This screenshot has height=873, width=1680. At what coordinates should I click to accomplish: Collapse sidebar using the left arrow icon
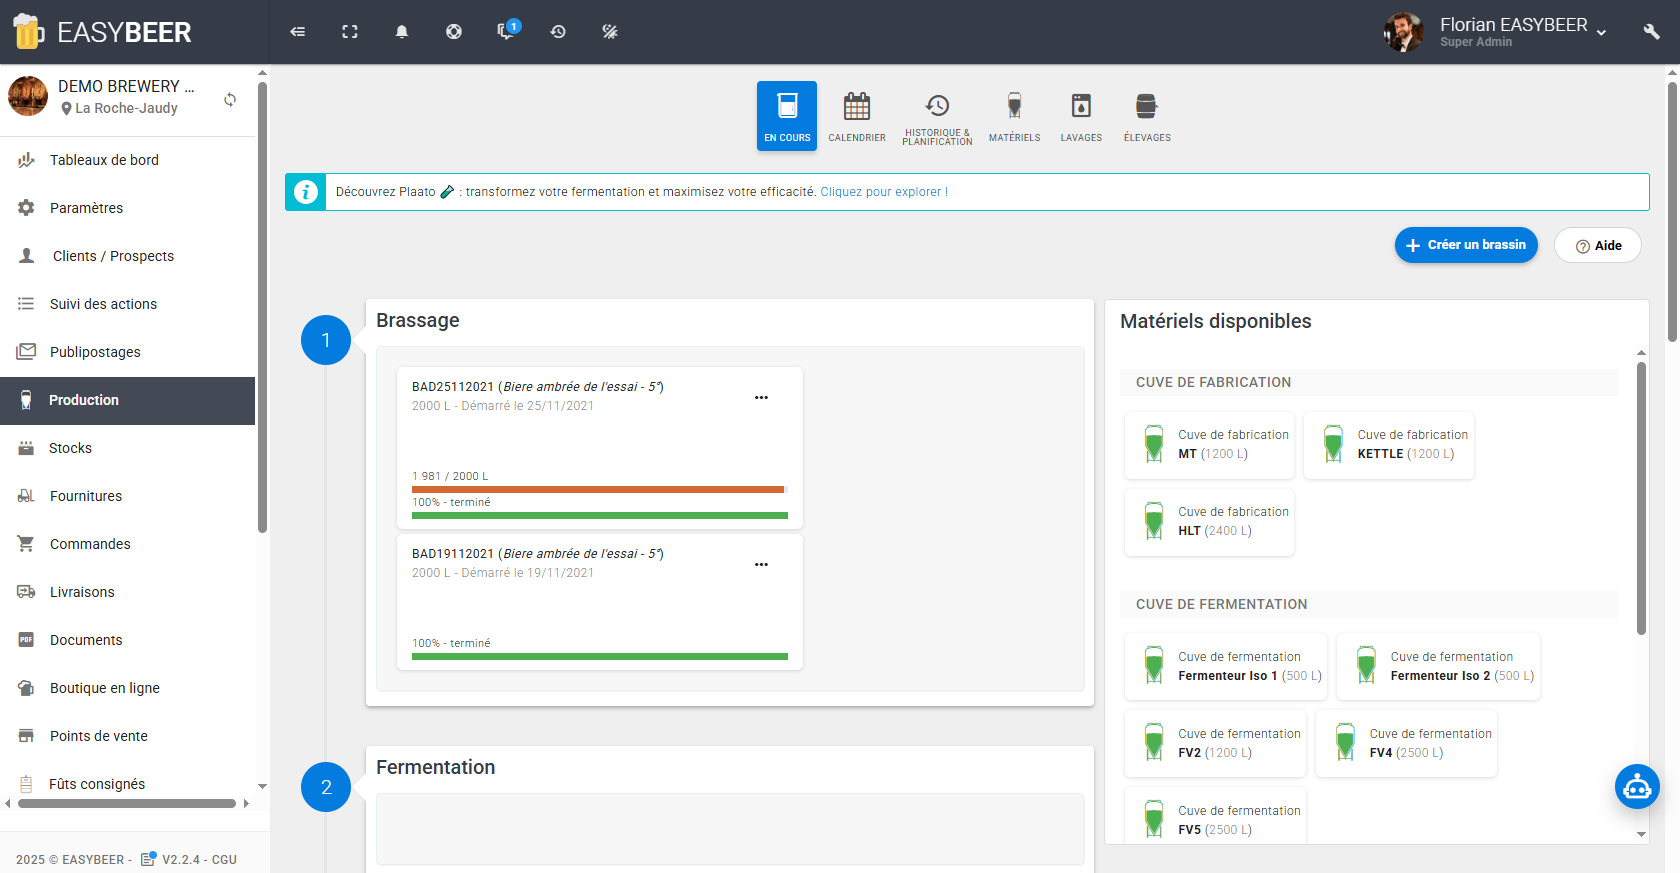(x=298, y=32)
